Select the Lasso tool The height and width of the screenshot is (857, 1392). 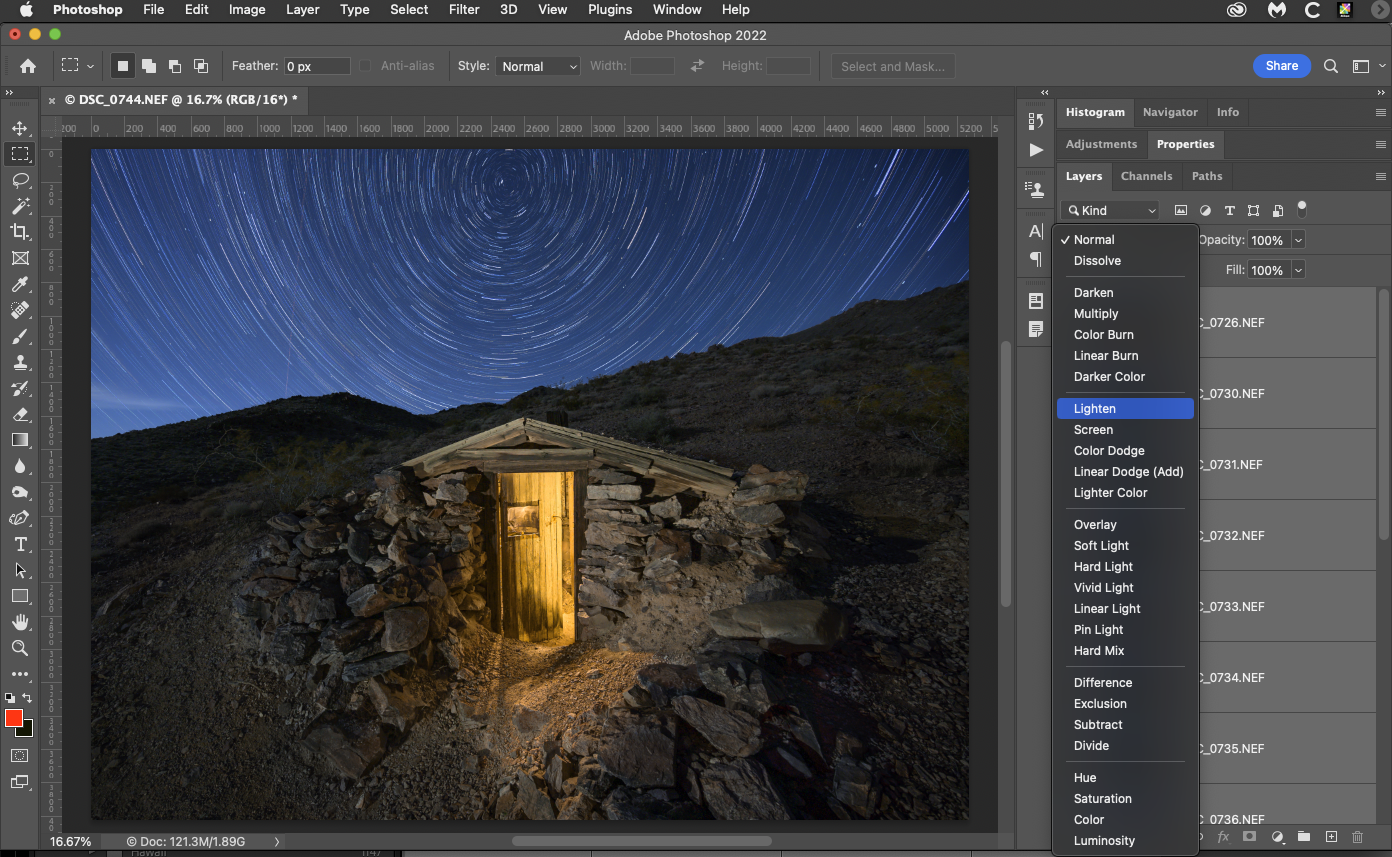click(x=21, y=180)
